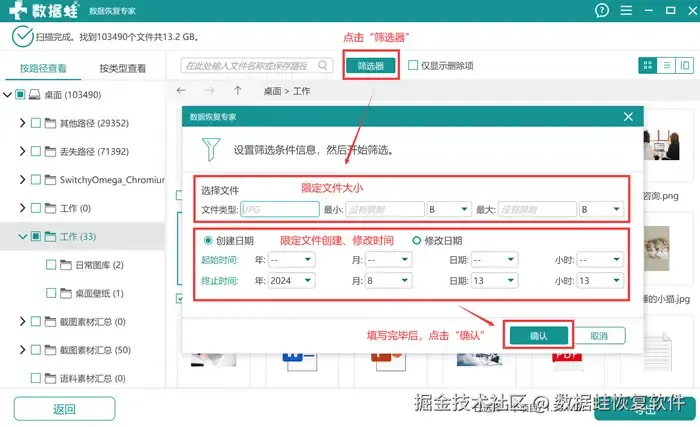The width and height of the screenshot is (700, 427).
Task: Switch to thumbnail grid view
Action: tap(647, 66)
